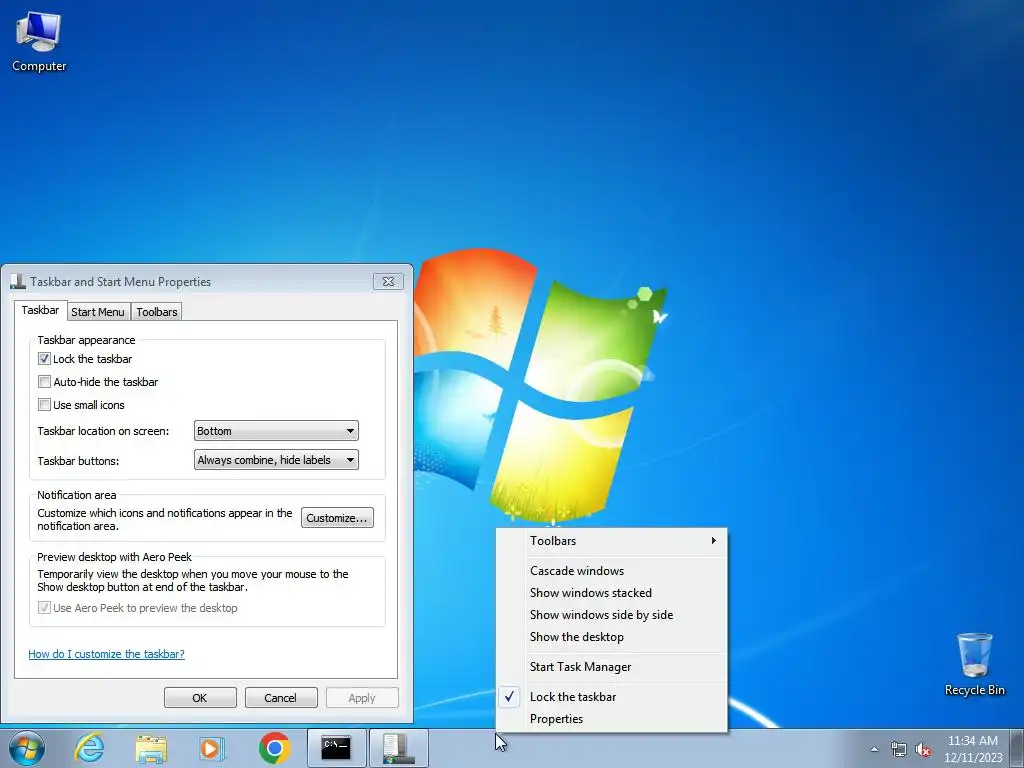Open the network status tray icon
Viewport: 1024px width, 768px height.
pos(899,750)
